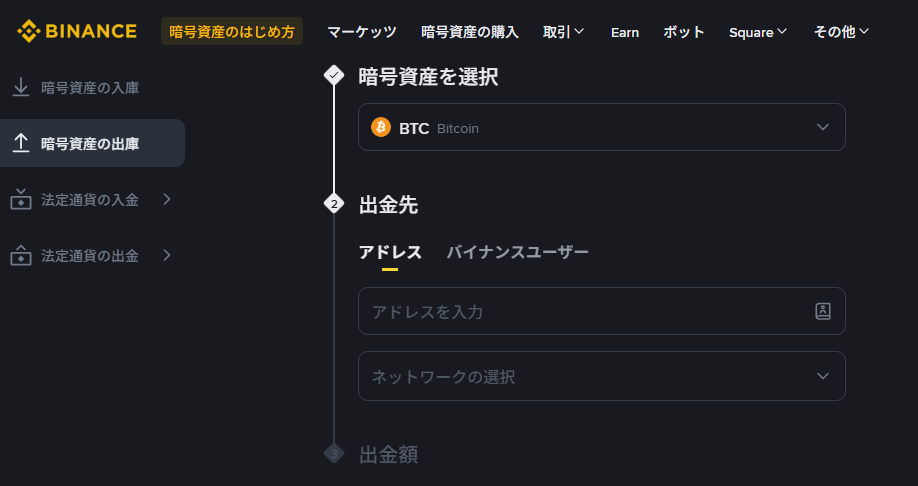Expand the 法定通貨の入金 sidebar item
This screenshot has width=918, height=486.
(x=166, y=199)
